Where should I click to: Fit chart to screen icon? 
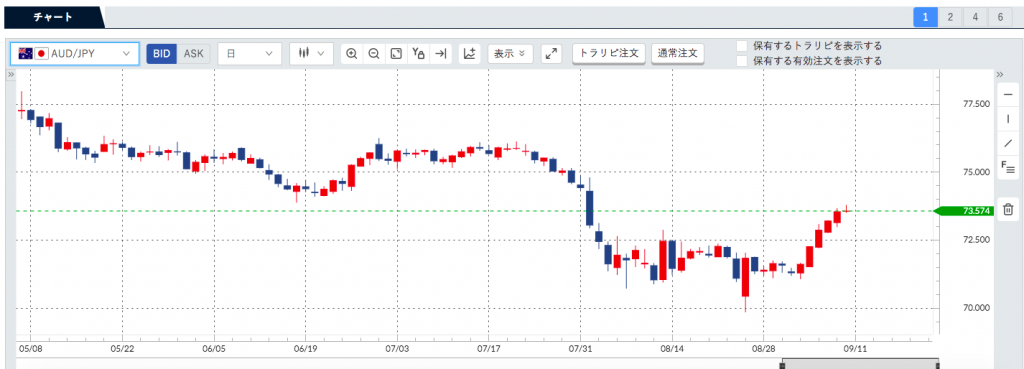tap(396, 54)
